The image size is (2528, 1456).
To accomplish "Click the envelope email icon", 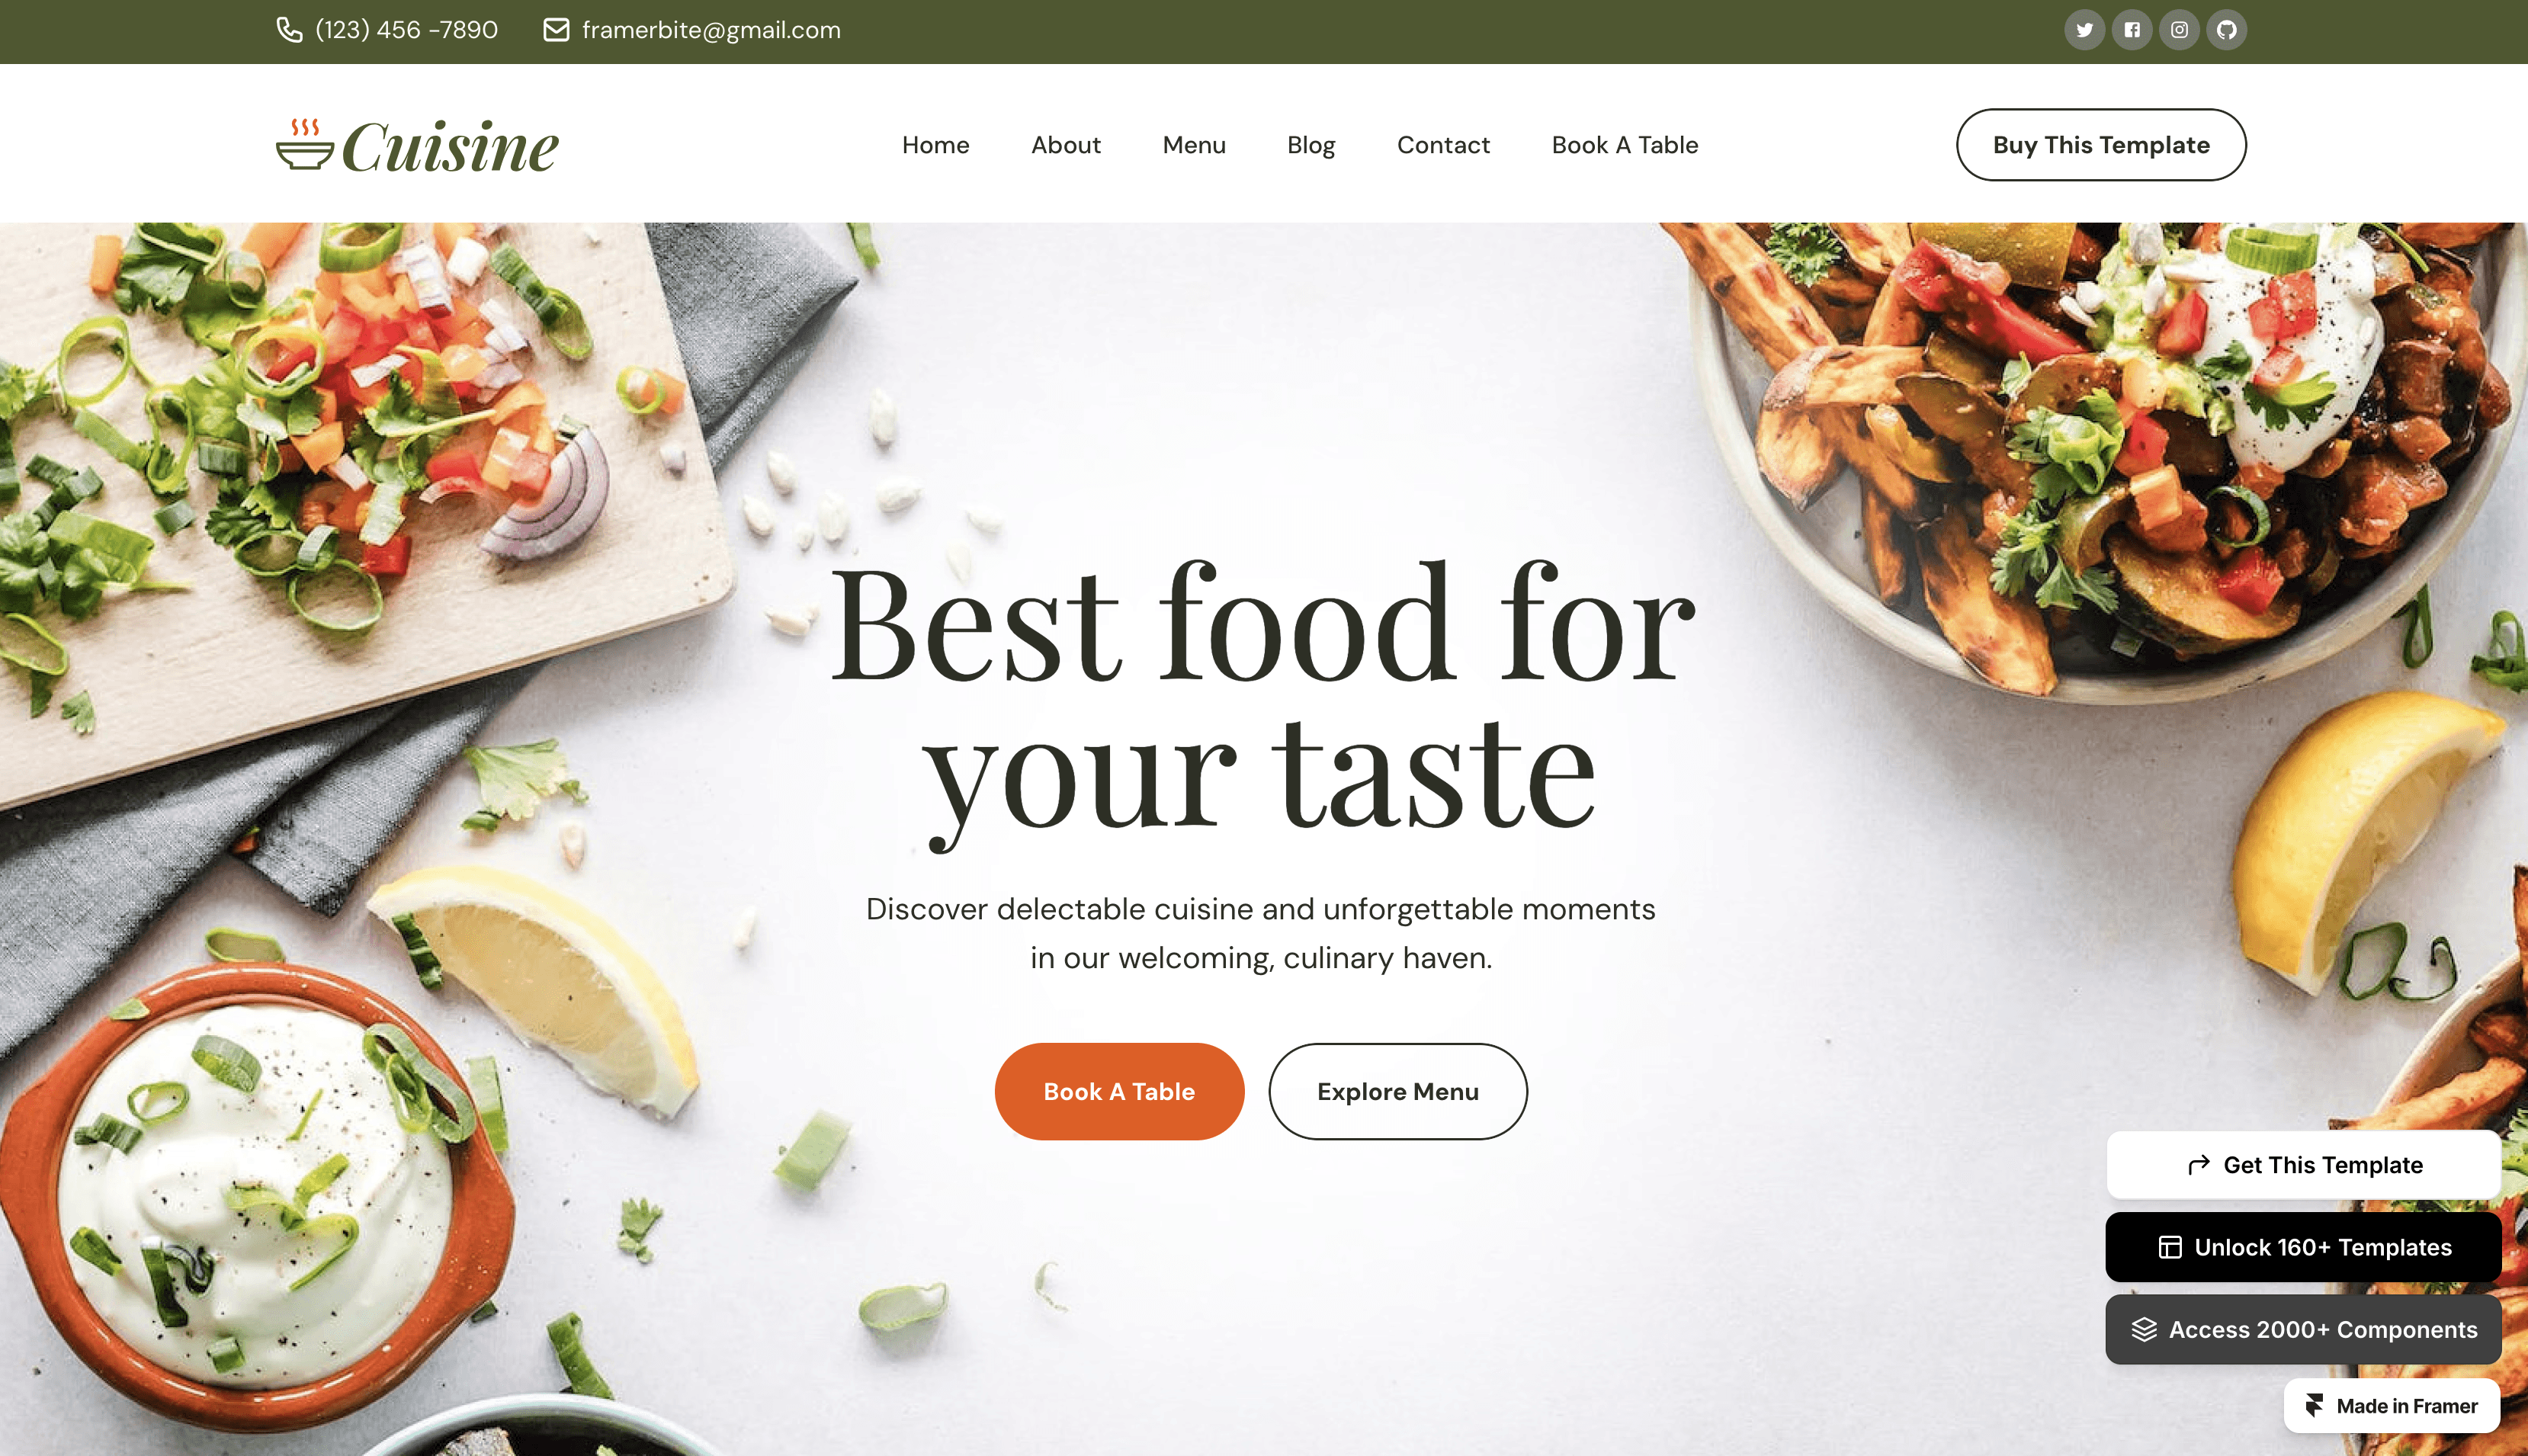I will click(x=556, y=30).
